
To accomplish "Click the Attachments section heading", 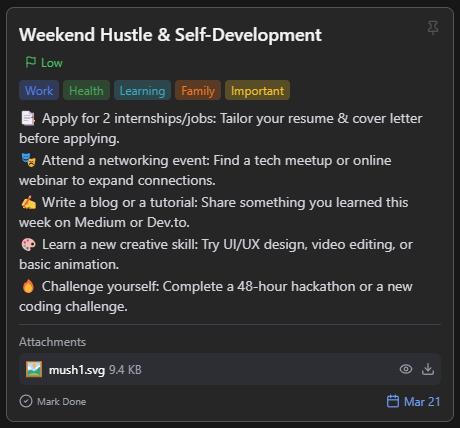I will pyautogui.click(x=52, y=342).
